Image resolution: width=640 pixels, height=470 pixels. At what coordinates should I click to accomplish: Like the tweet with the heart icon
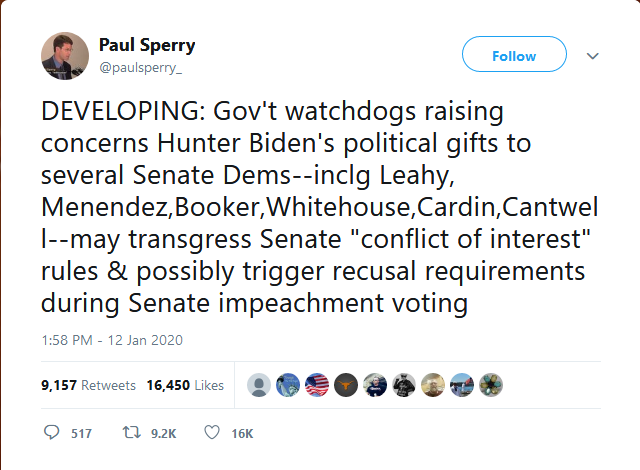pyautogui.click(x=211, y=433)
